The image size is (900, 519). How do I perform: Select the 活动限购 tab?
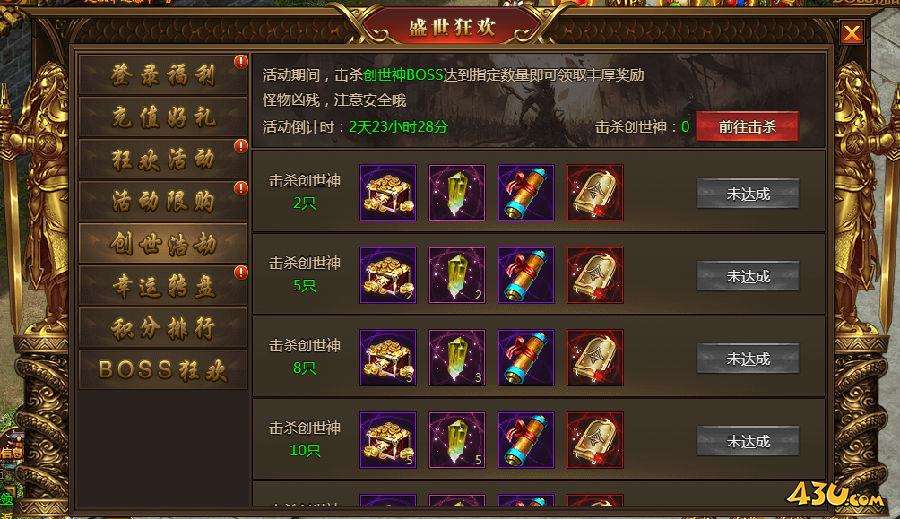pyautogui.click(x=163, y=201)
